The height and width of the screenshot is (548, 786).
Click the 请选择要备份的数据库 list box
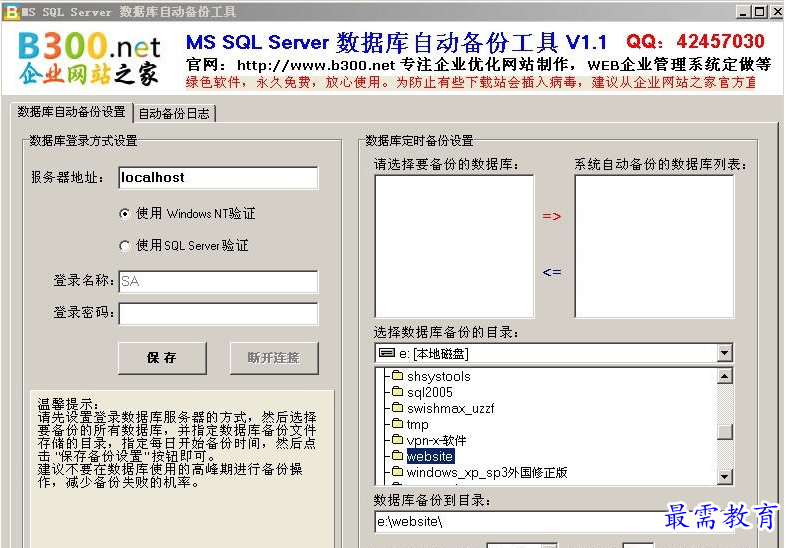pos(454,246)
